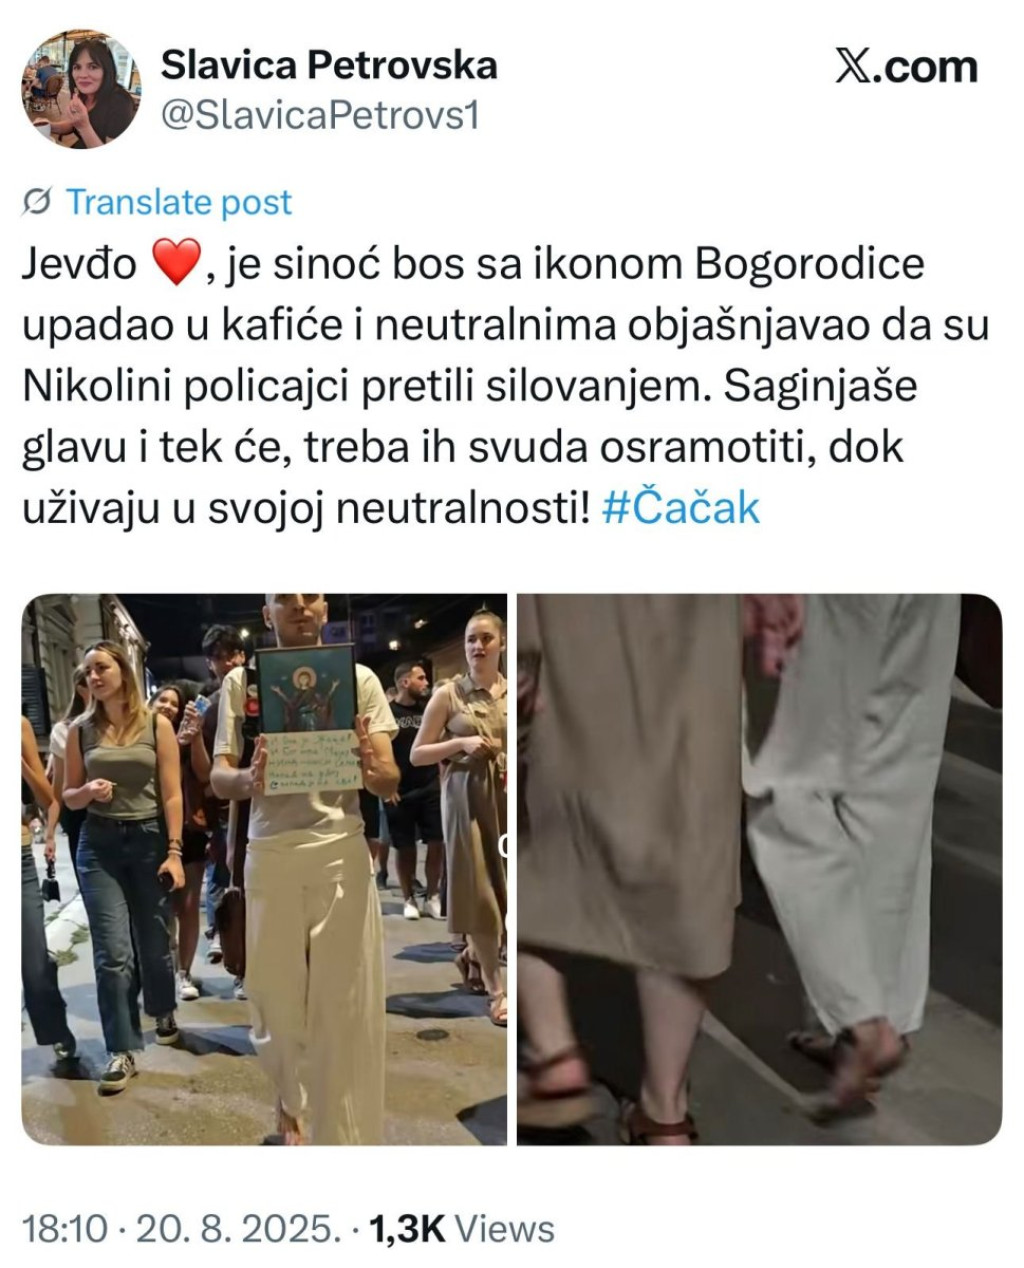Click the translate icon beside Translate post
Viewport: 1024px width, 1268px height.
pos(37,202)
